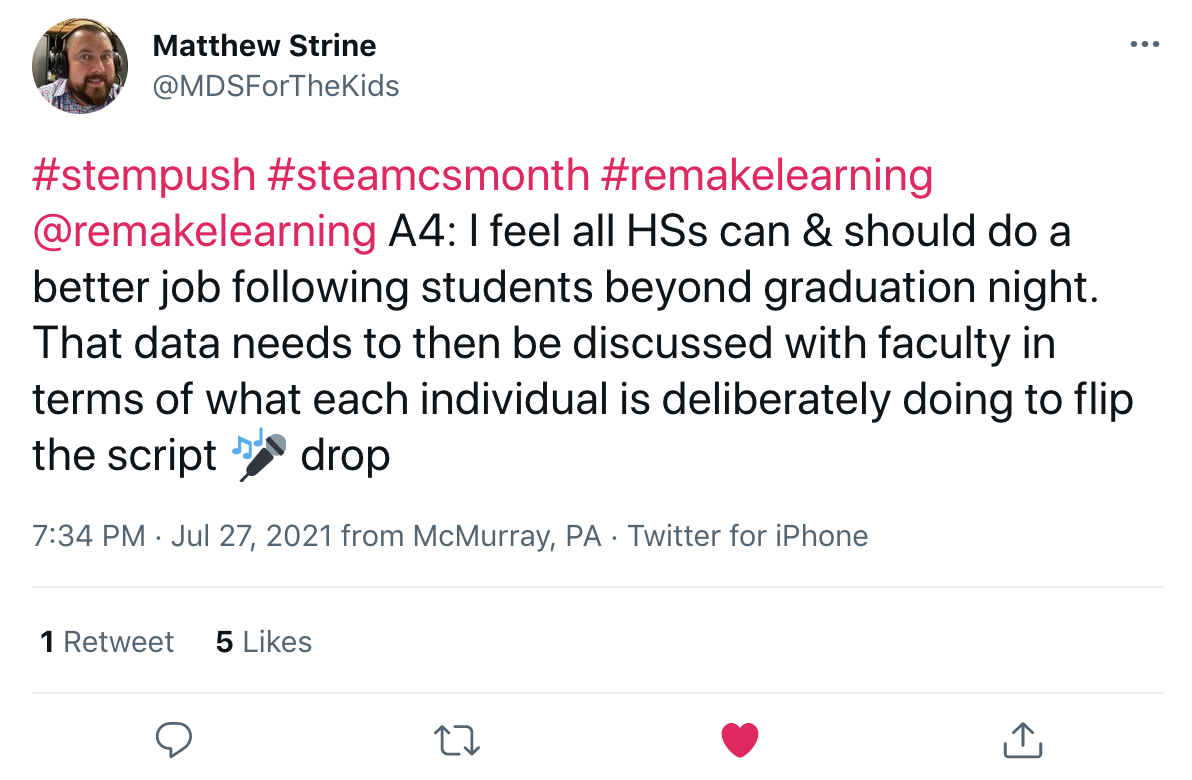Screen dimensions: 1192x780
Task: Click the word "drop" in the tweet
Action: (x=345, y=456)
